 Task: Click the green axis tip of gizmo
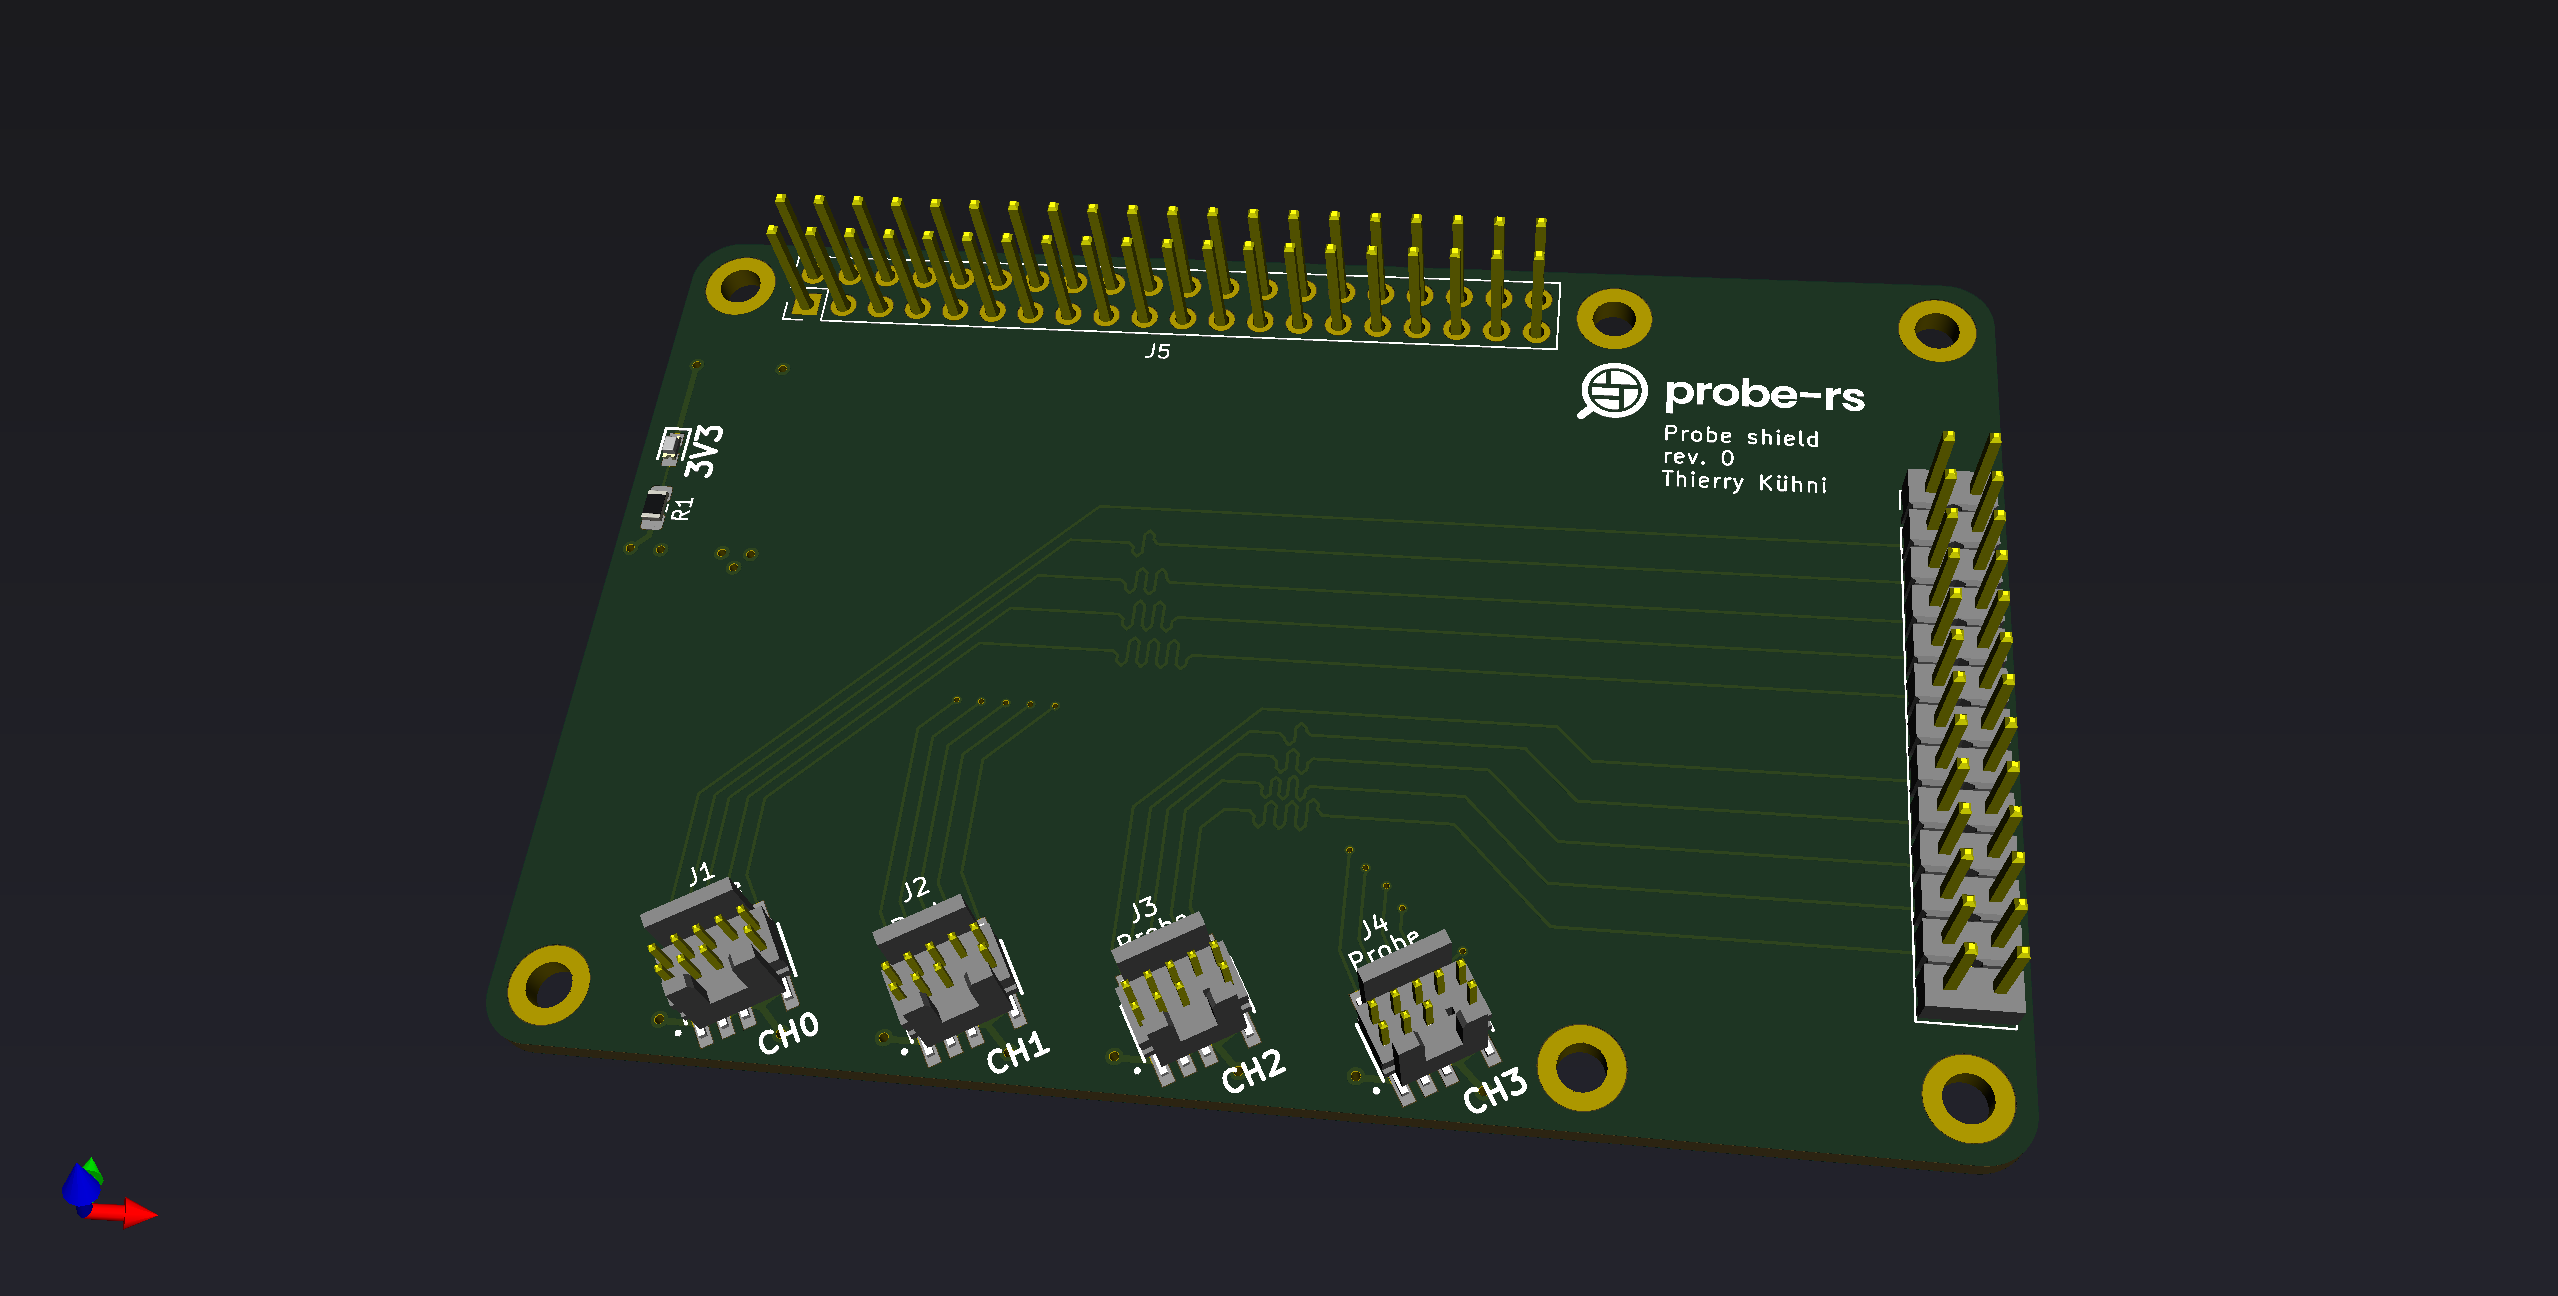coord(93,1167)
